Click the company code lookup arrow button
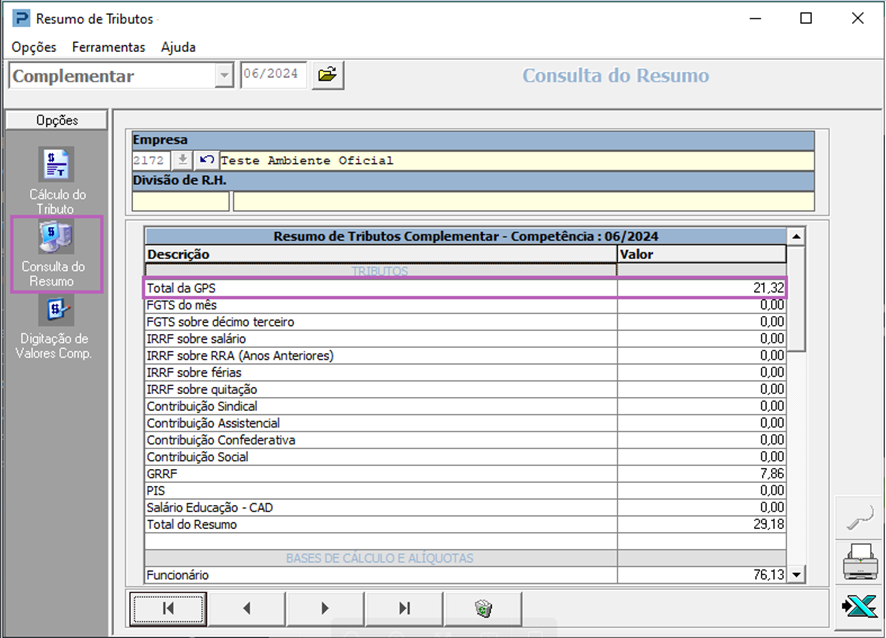Image resolution: width=886 pixels, height=638 pixels. (183, 160)
